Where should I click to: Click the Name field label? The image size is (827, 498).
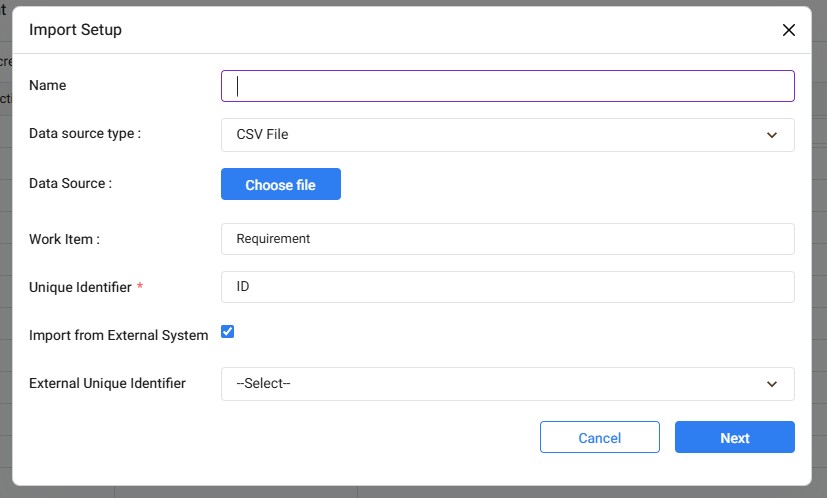pyautogui.click(x=48, y=86)
